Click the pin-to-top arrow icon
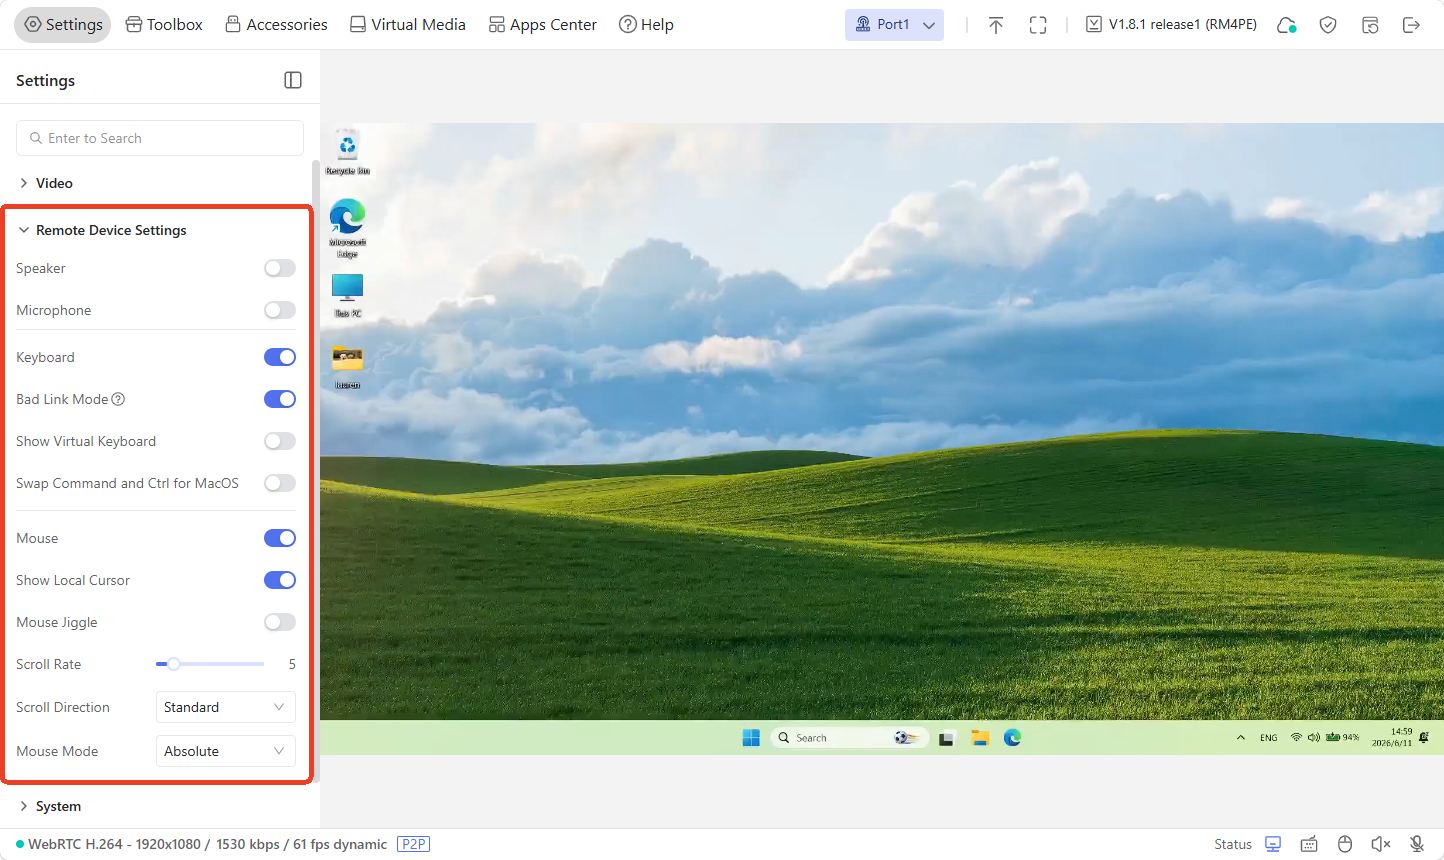Viewport: 1444px width, 860px height. (x=996, y=25)
